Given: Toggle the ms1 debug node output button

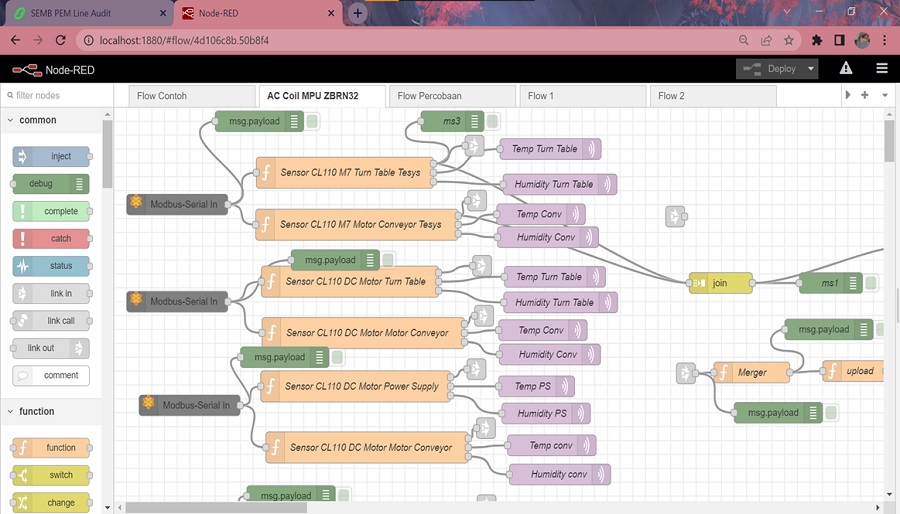Looking at the screenshot, I should pyautogui.click(x=871, y=283).
